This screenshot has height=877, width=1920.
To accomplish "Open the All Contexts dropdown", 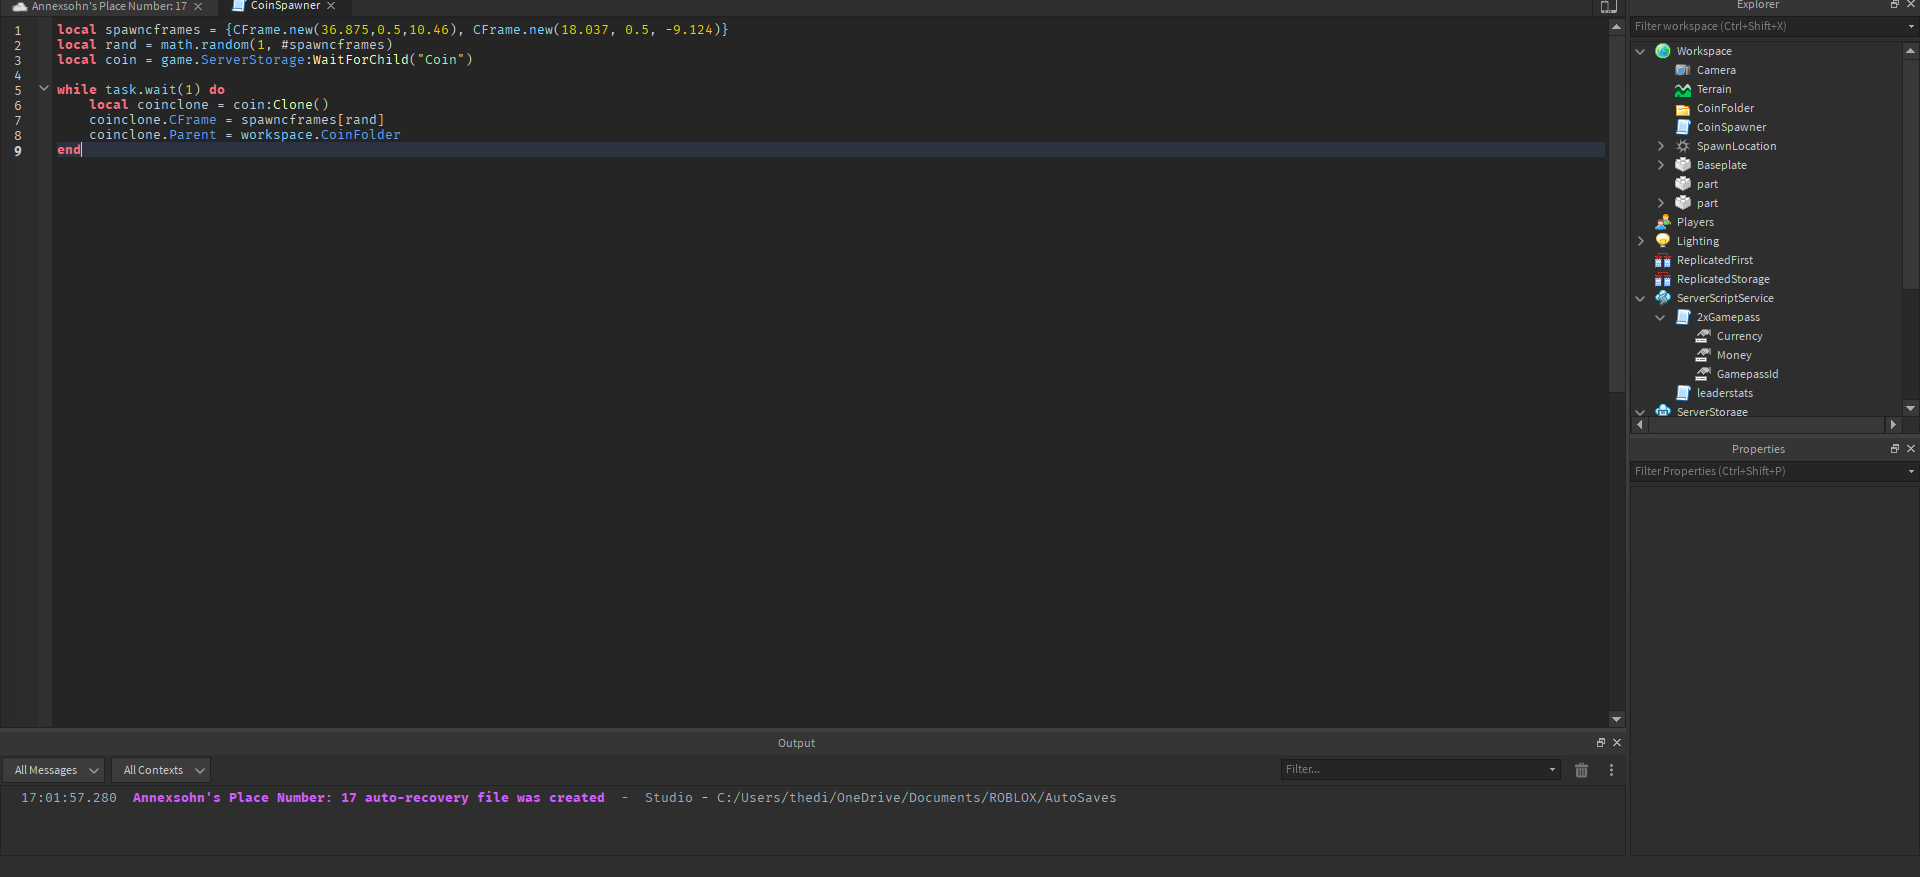I will coord(161,770).
